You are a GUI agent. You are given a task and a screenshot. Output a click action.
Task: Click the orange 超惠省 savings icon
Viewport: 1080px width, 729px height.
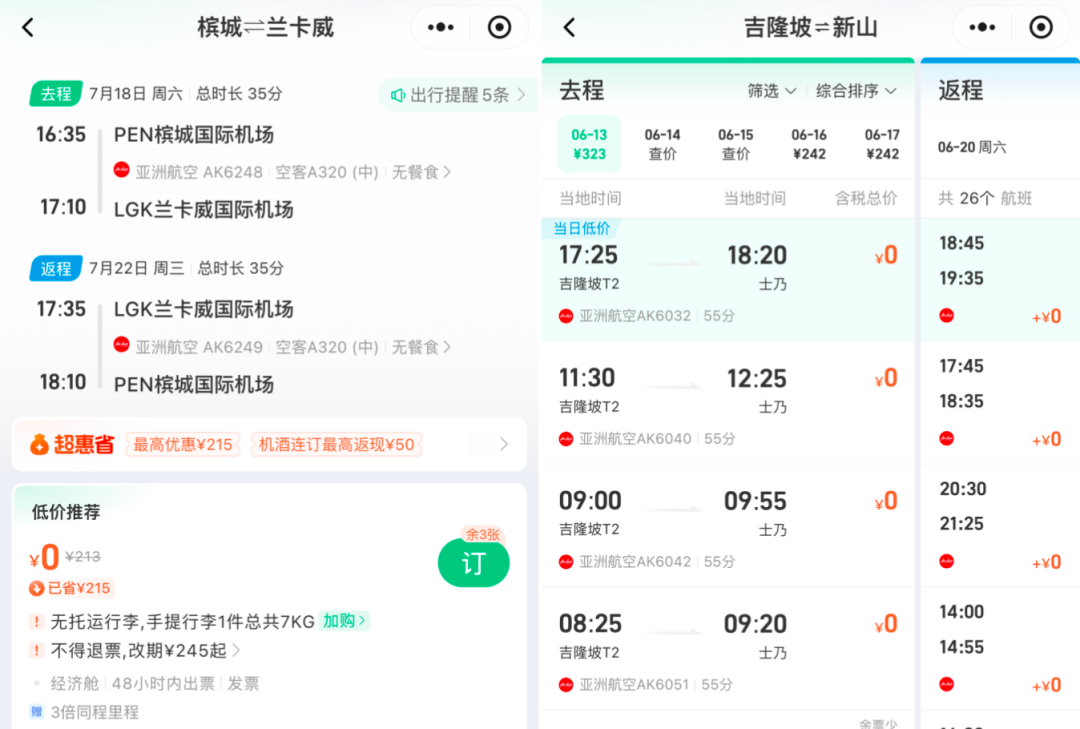[x=41, y=443]
